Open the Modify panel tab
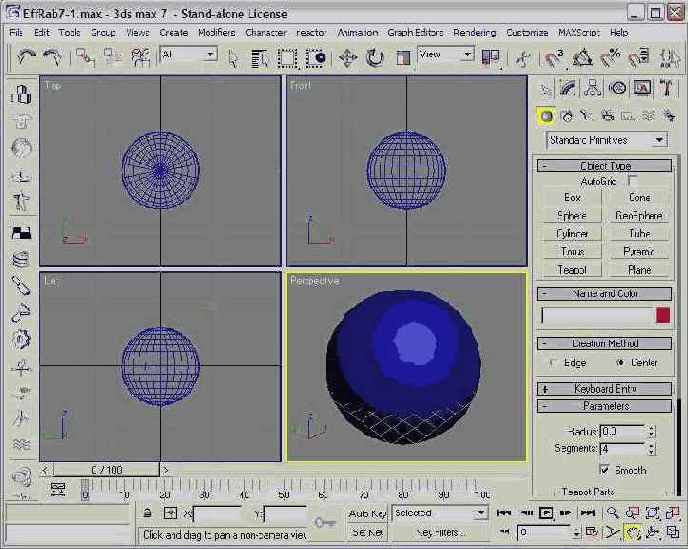Image resolution: width=688 pixels, height=549 pixels. tap(568, 89)
